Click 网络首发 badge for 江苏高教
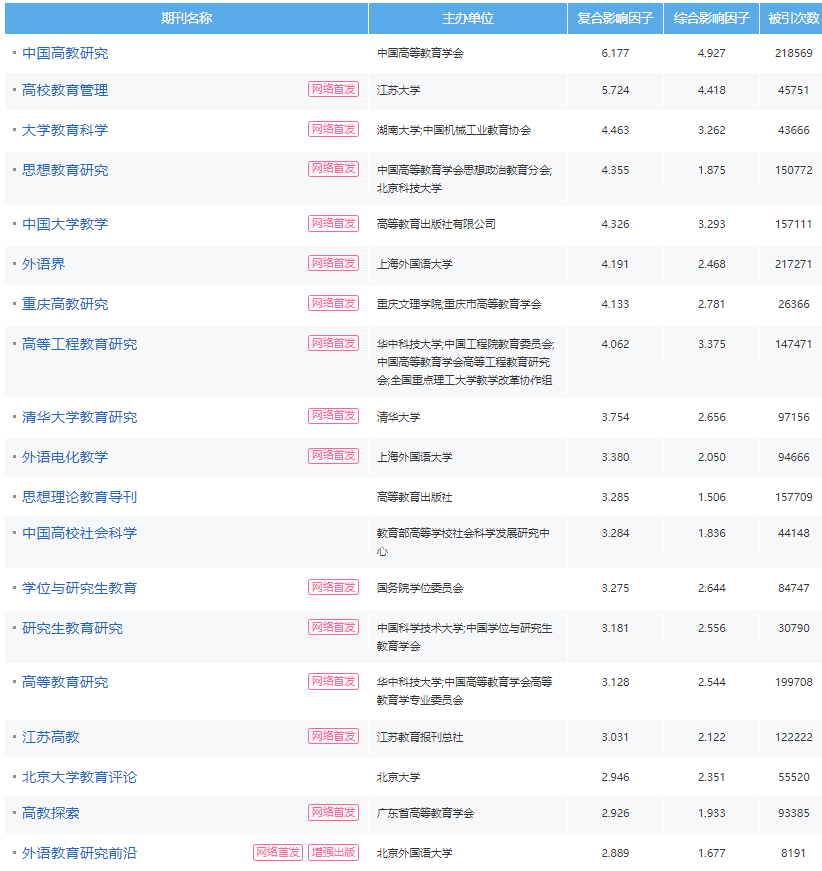 point(333,736)
